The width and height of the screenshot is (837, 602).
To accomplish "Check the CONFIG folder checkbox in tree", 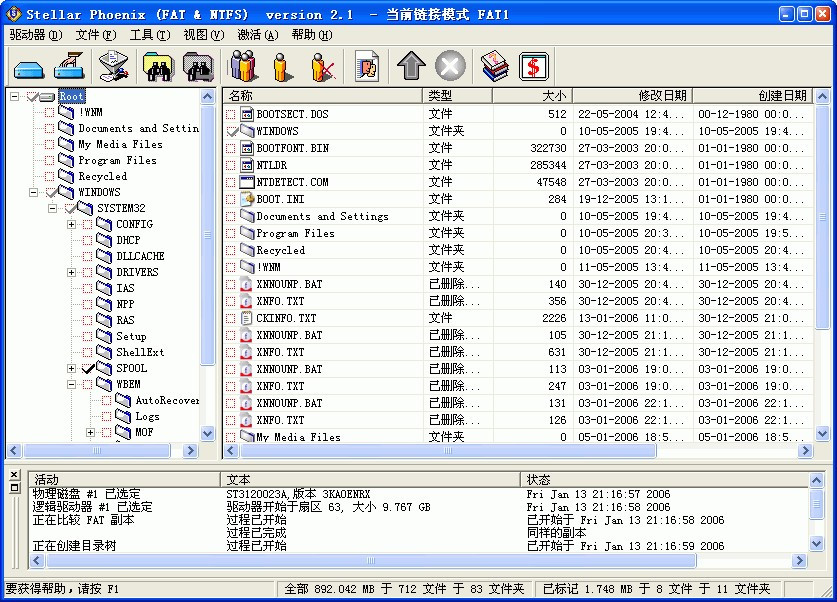I will pos(88,225).
